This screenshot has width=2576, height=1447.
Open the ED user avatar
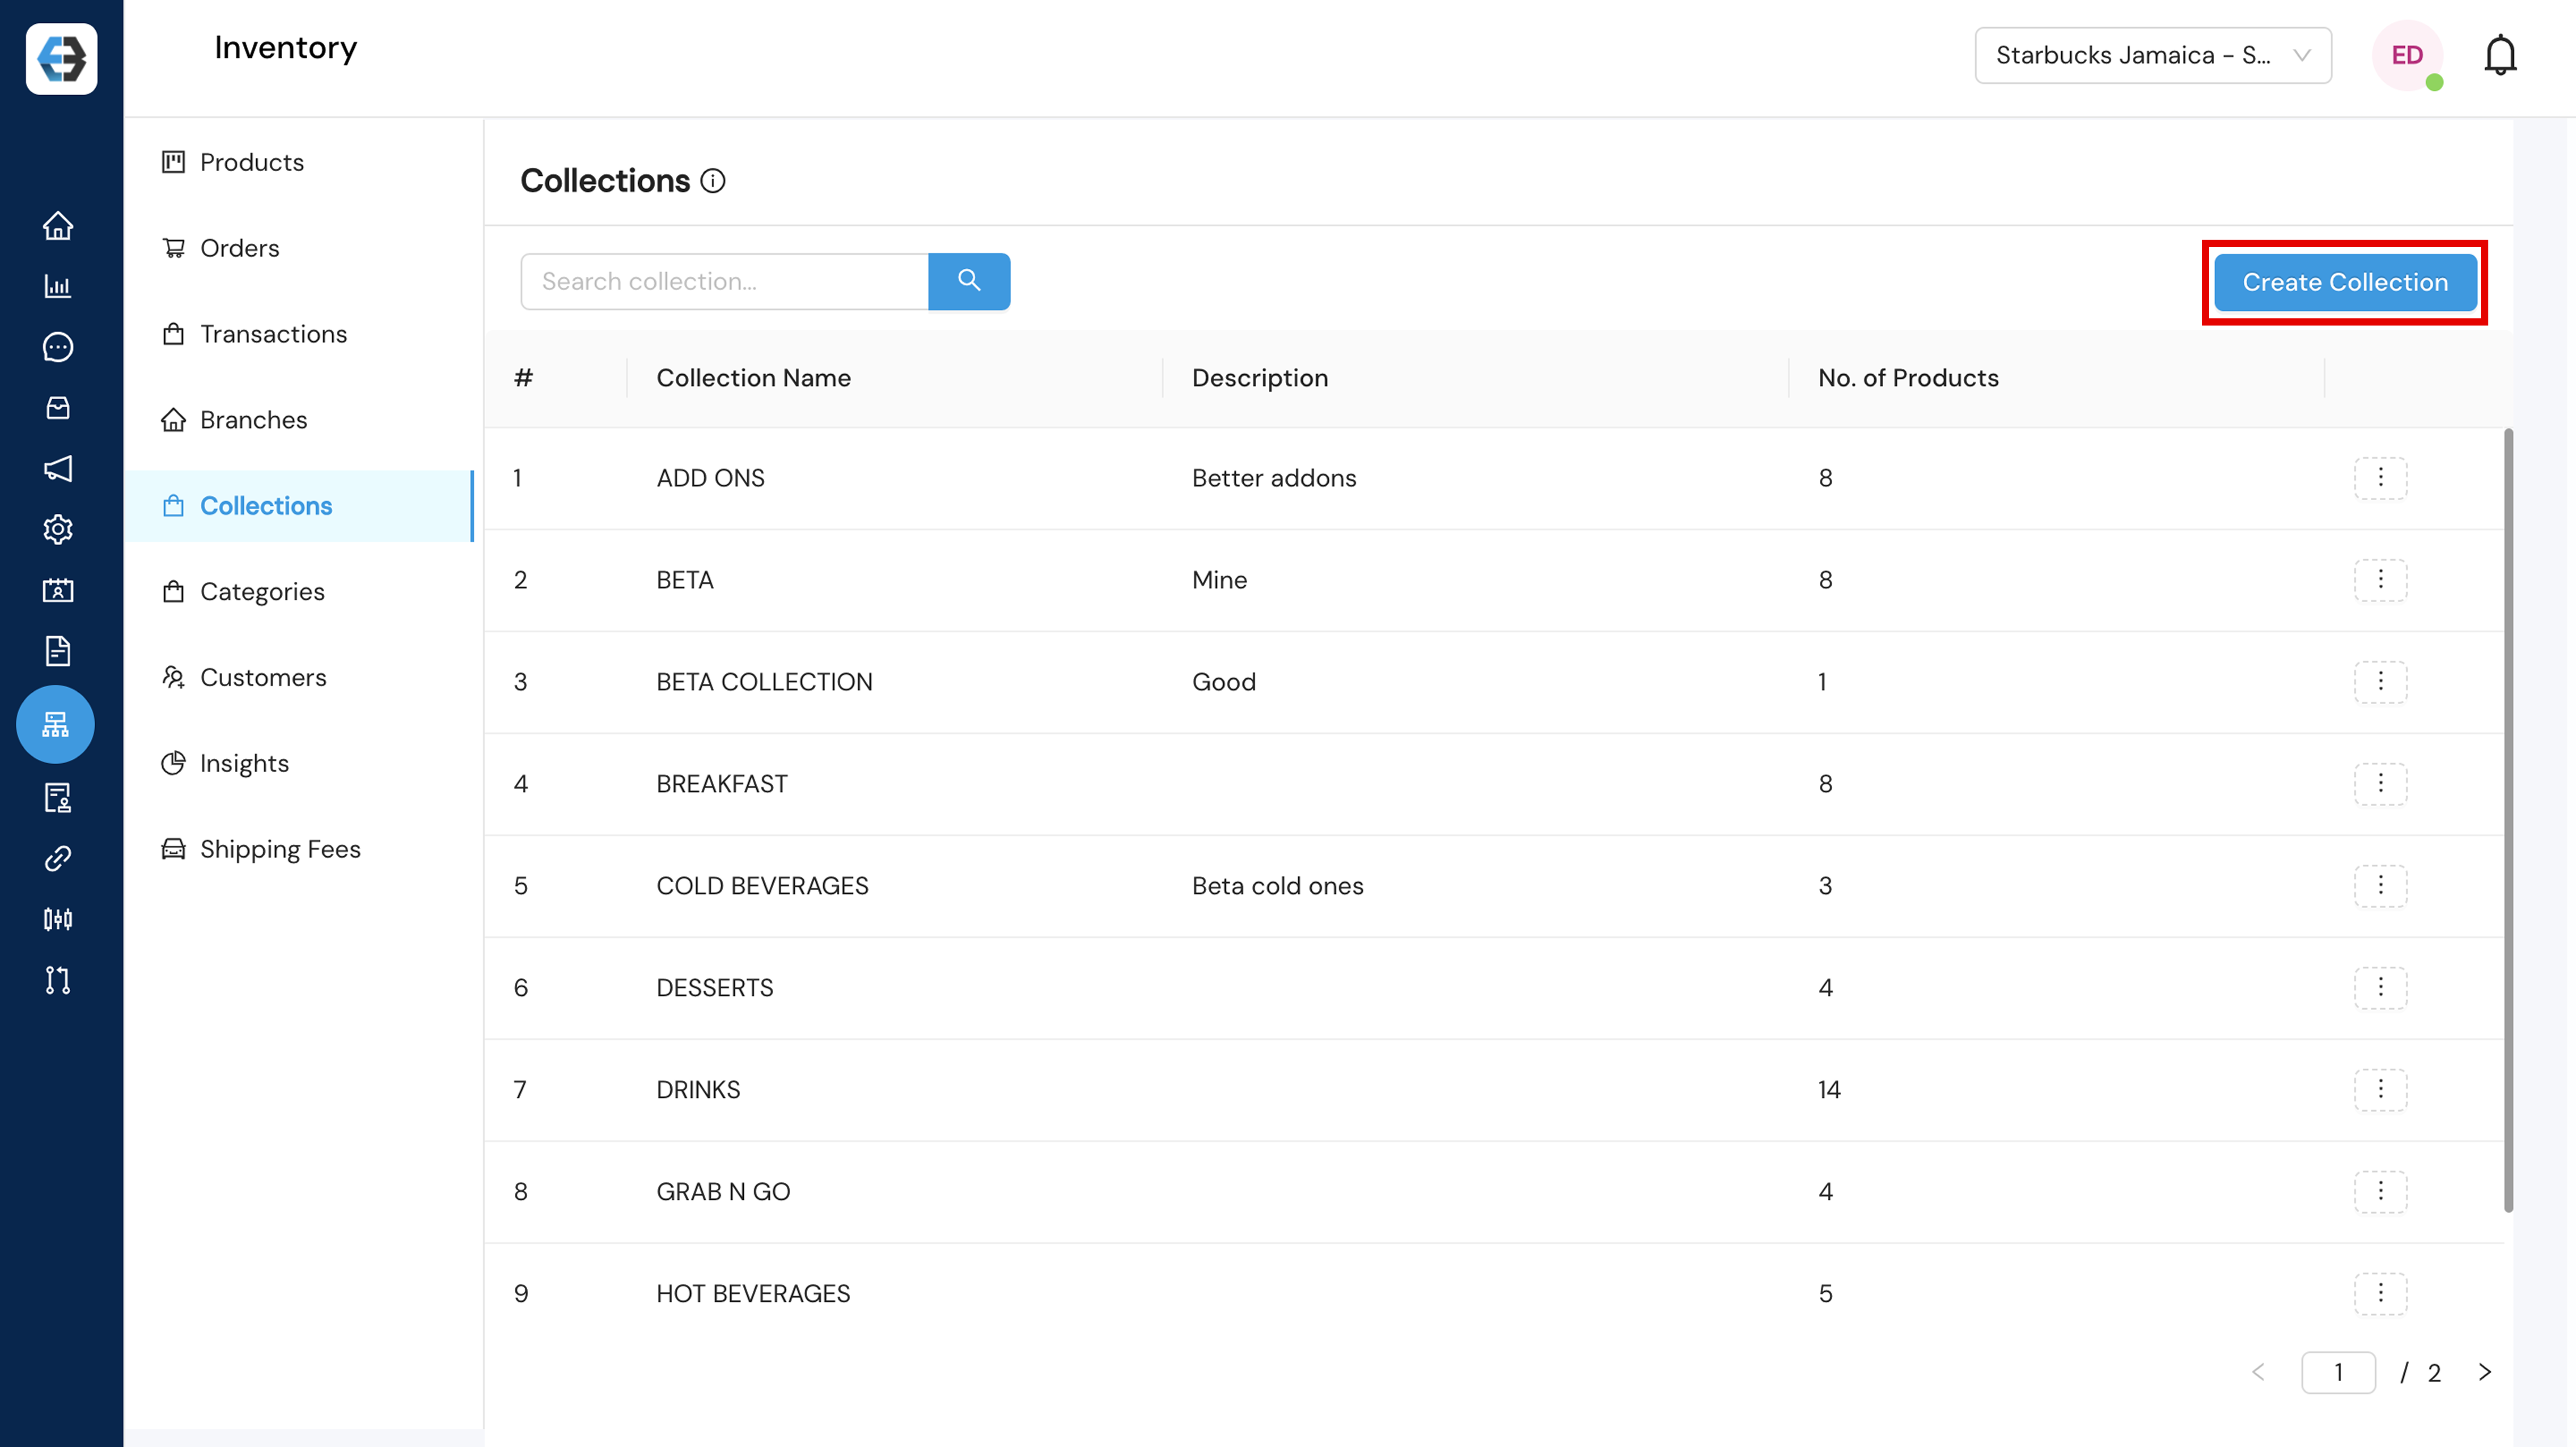(2407, 55)
